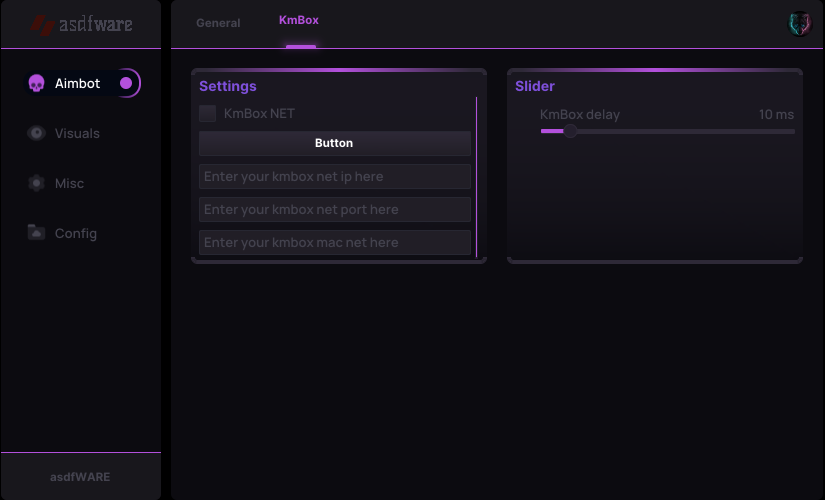Click the Config folder icon

36,232
